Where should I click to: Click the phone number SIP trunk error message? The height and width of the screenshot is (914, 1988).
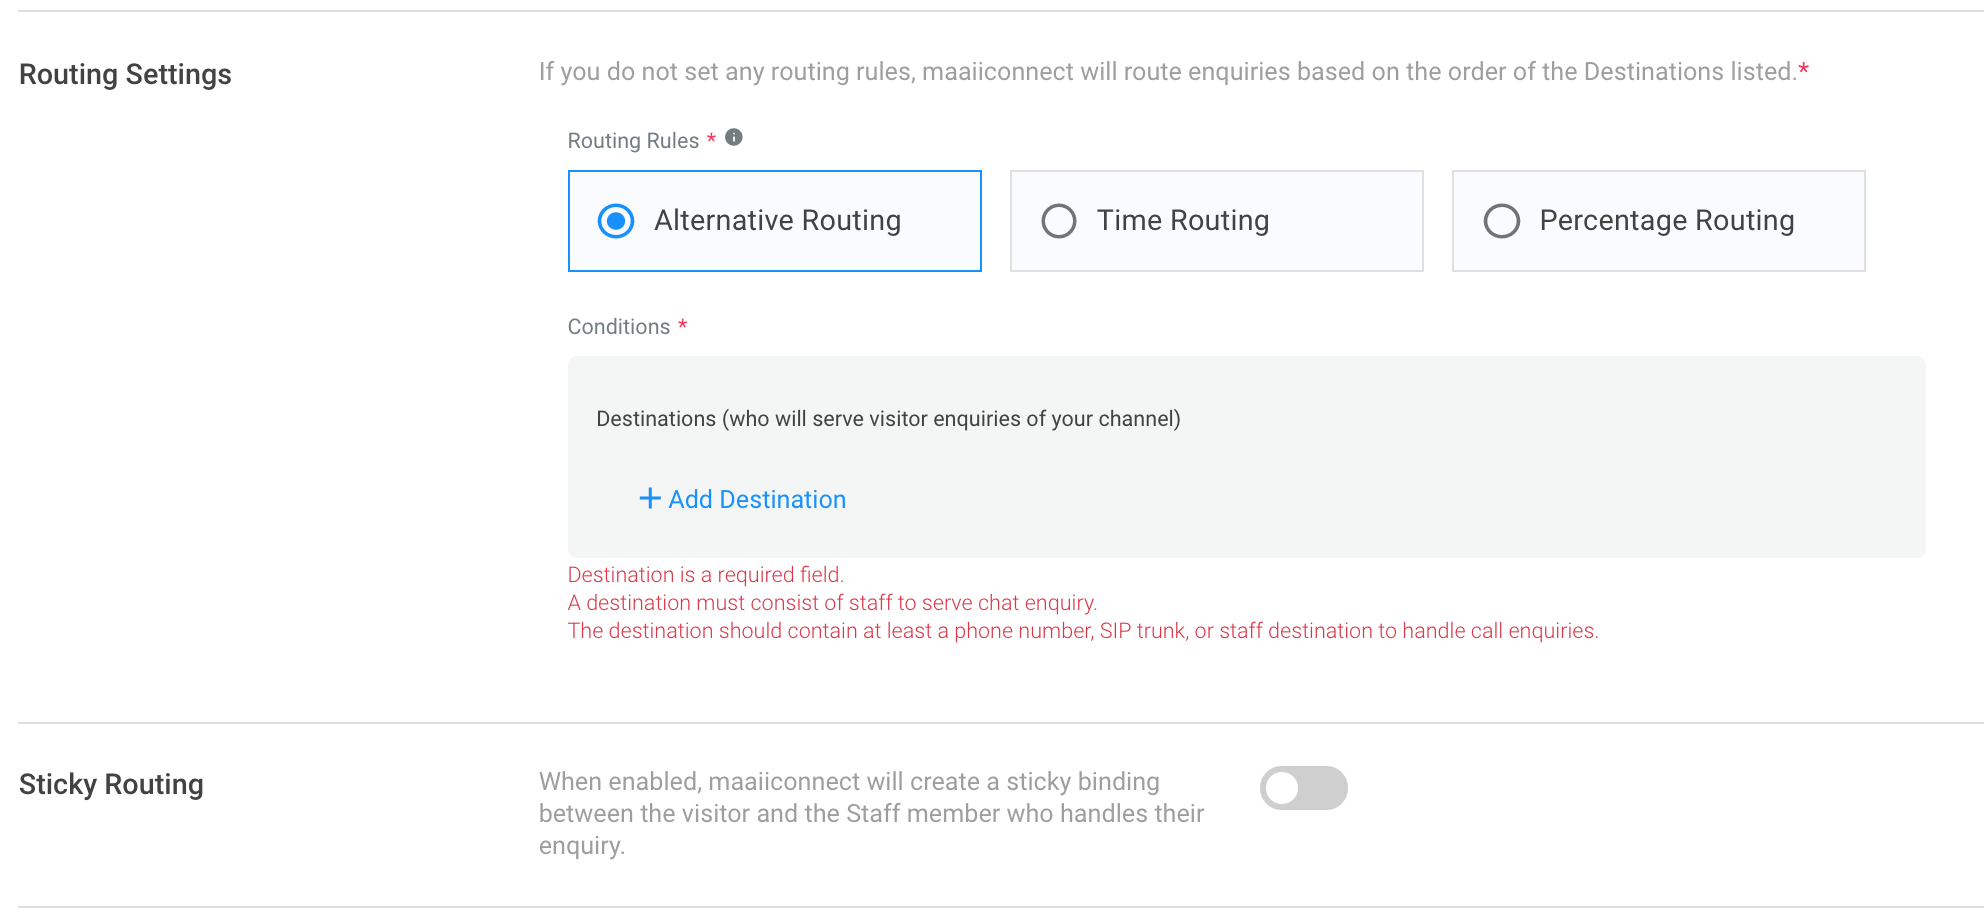click(1083, 631)
